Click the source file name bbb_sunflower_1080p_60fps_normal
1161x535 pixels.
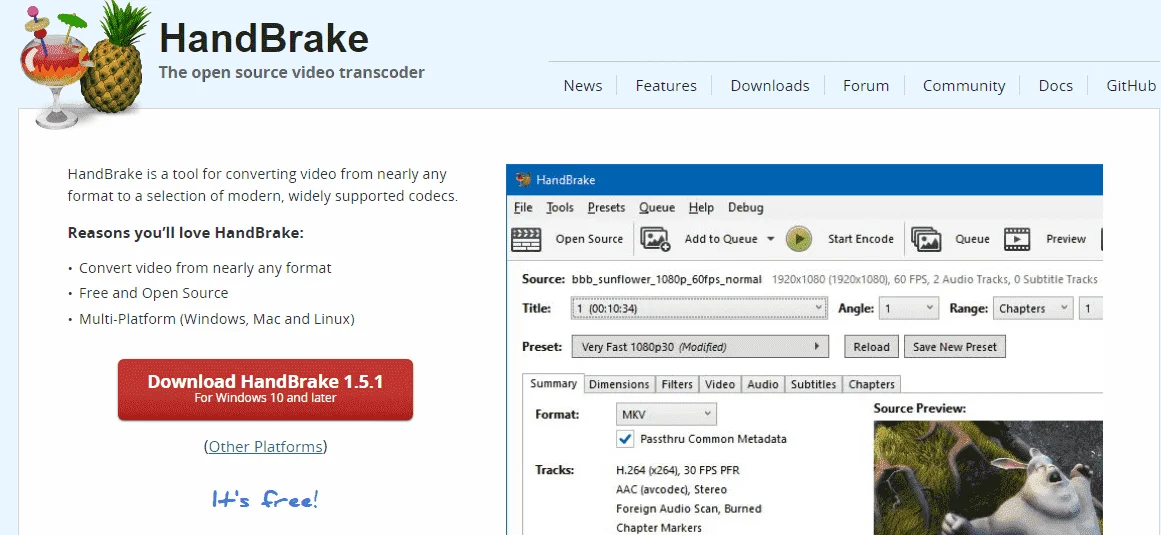(x=666, y=279)
